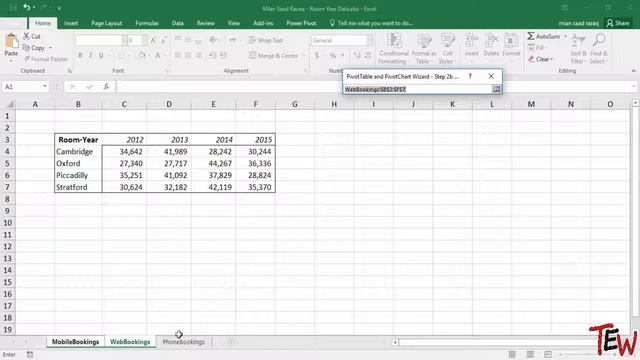Screen dimensions: 640x360
Task: Click the Merge & Center button
Action: point(274,56)
